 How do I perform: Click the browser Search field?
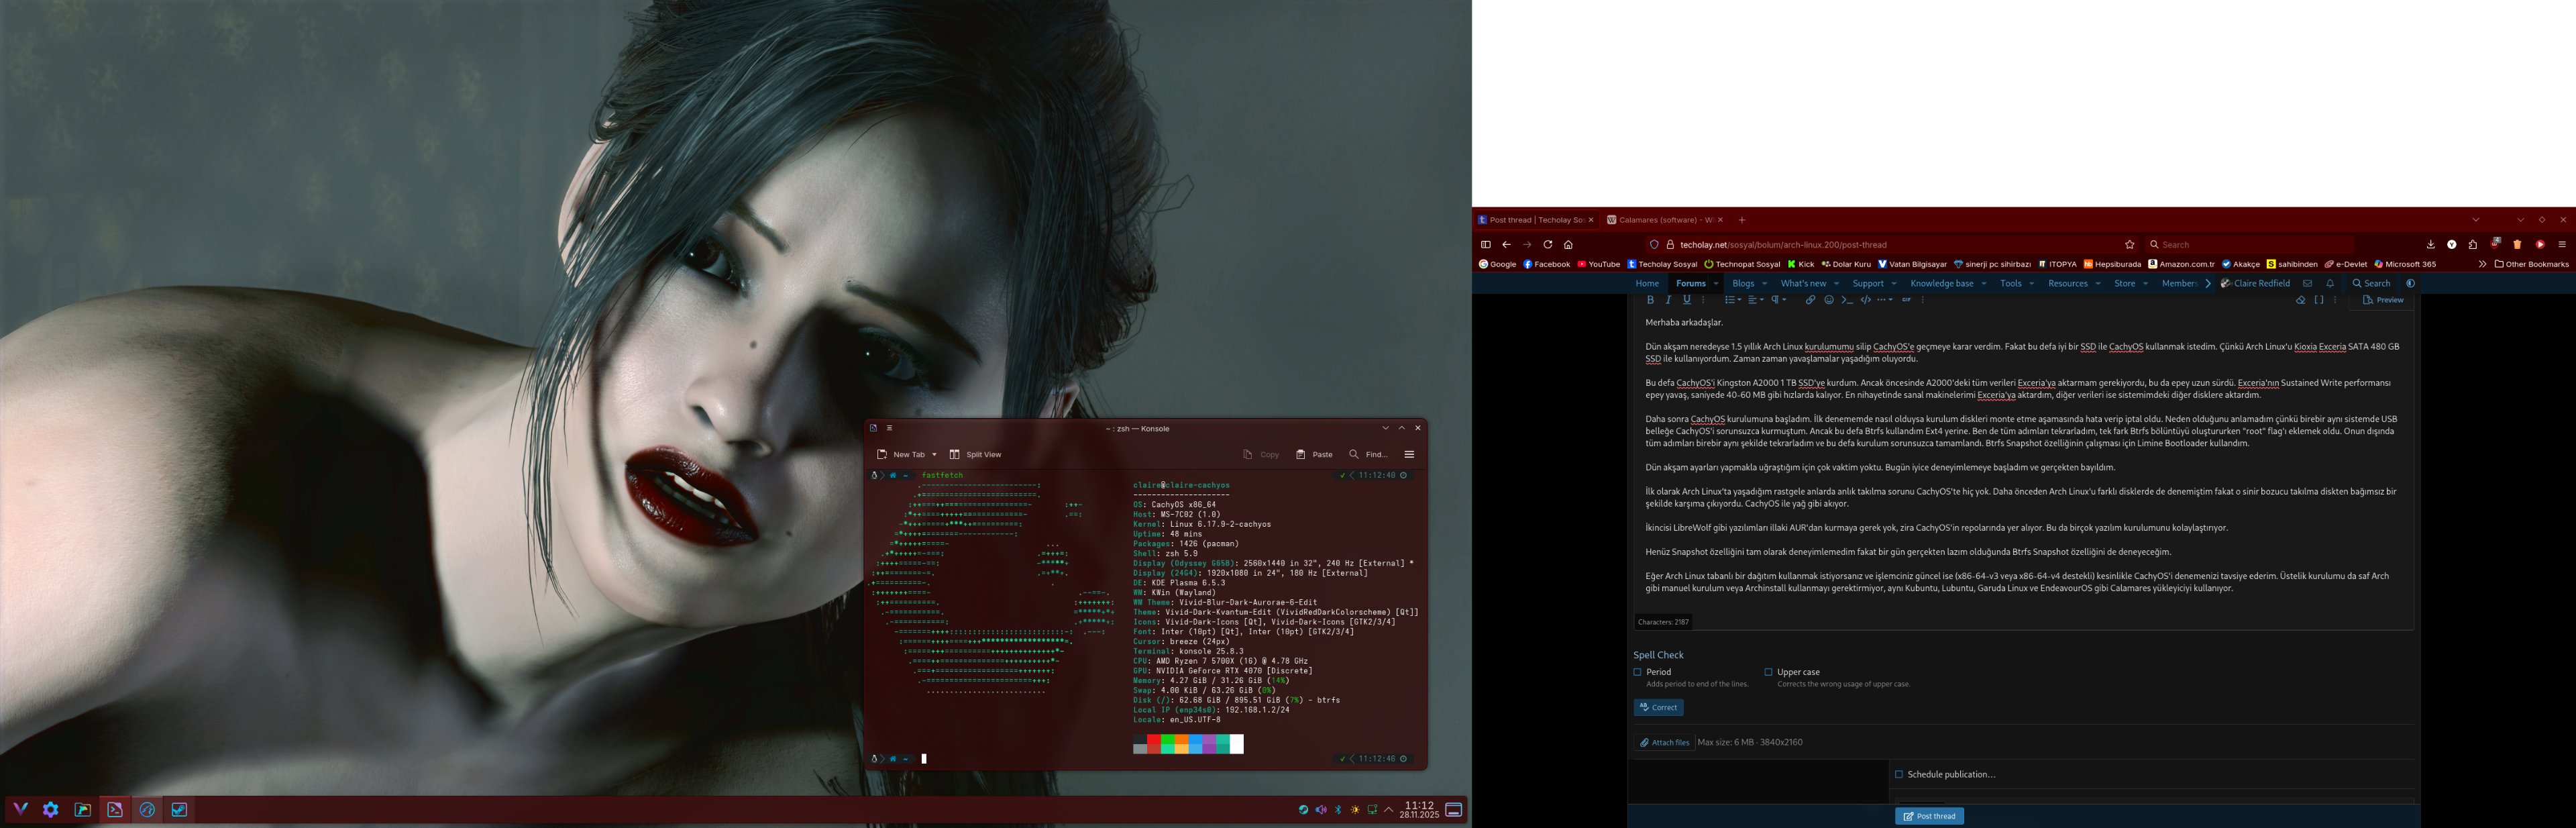pyautogui.click(x=2250, y=245)
